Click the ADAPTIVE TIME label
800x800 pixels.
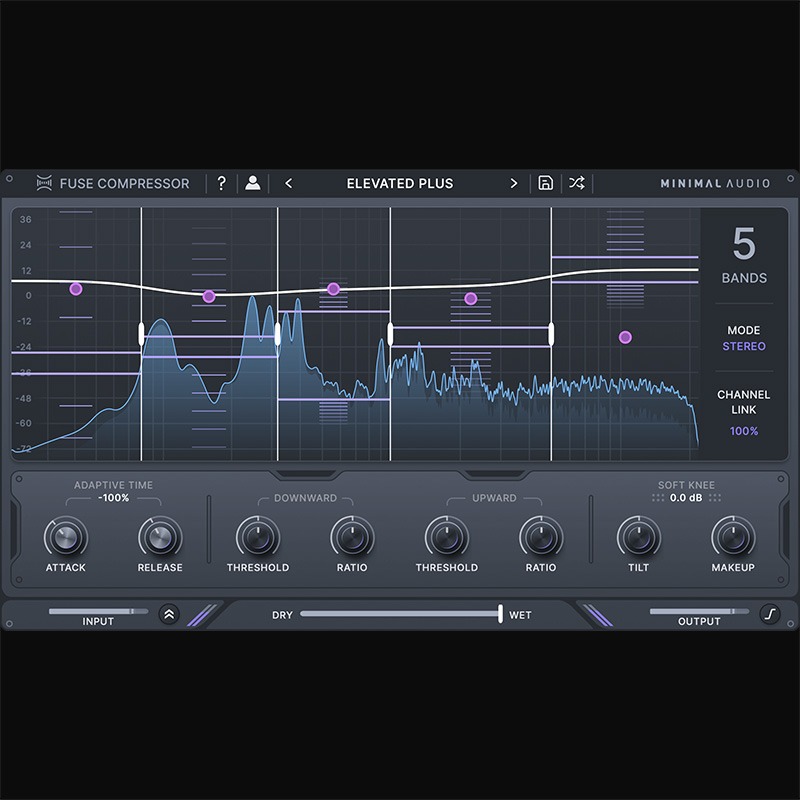point(113,485)
